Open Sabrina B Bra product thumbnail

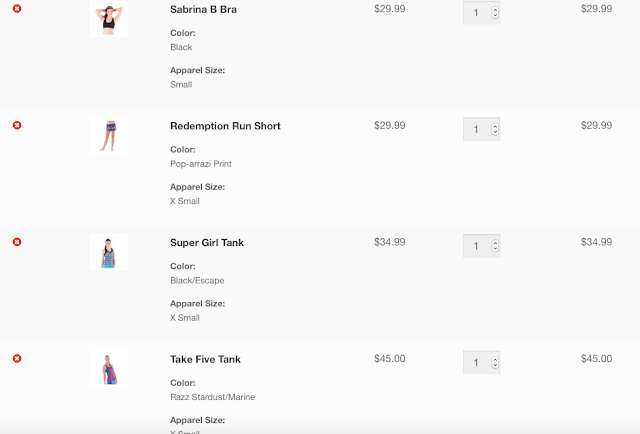point(108,19)
